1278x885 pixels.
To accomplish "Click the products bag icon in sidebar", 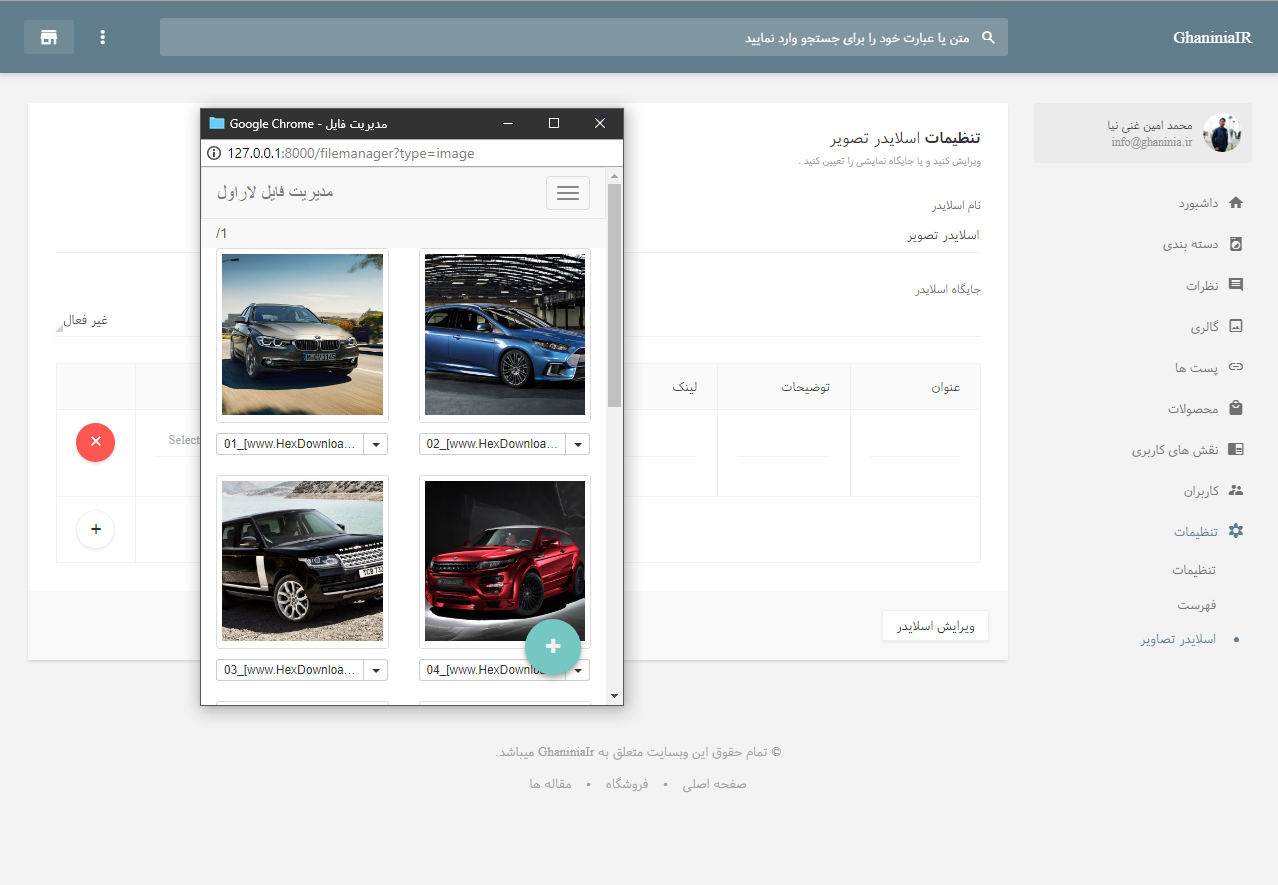I will pos(1235,408).
